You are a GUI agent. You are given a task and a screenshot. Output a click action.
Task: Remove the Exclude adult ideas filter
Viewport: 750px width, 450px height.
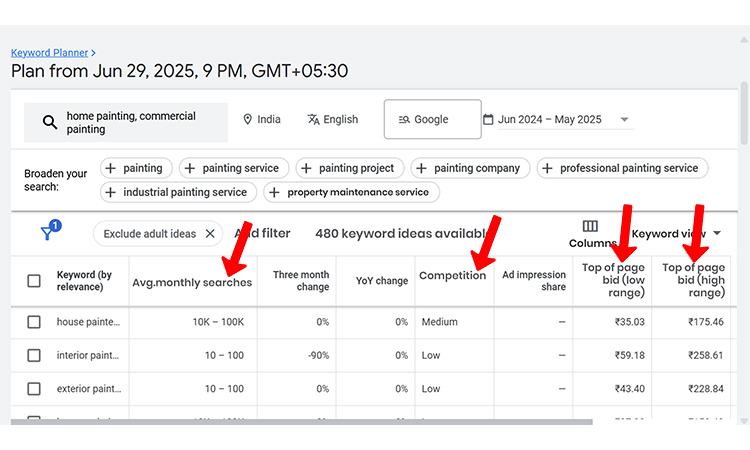tap(210, 233)
